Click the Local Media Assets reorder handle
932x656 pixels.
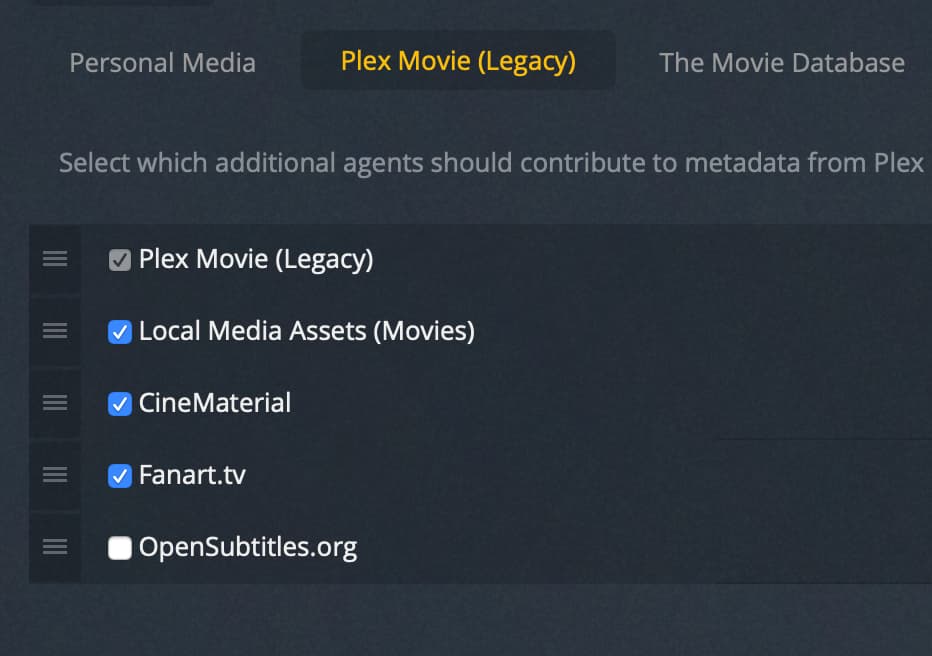55,331
